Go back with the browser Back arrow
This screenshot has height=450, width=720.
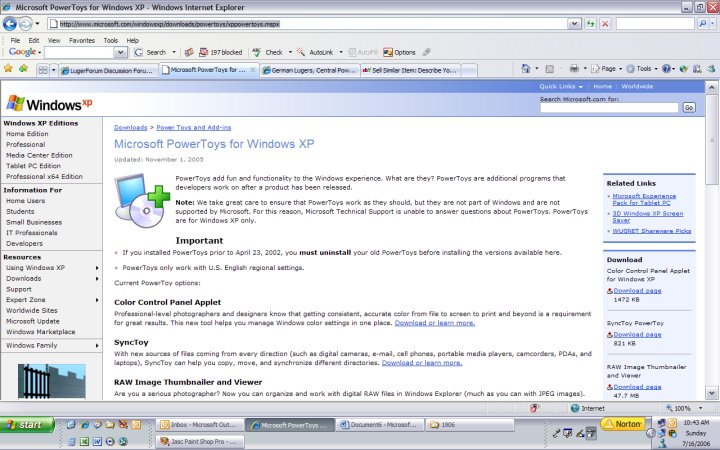click(10, 23)
